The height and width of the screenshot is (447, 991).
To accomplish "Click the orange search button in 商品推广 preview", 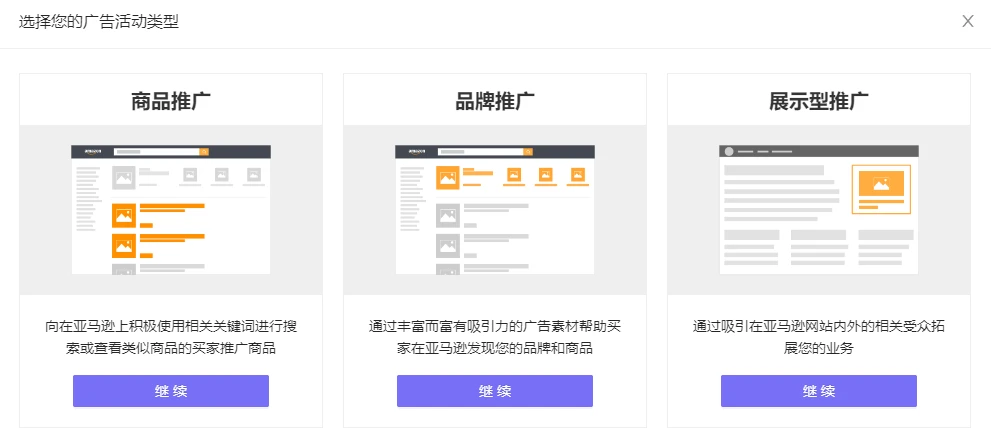I will 205,152.
